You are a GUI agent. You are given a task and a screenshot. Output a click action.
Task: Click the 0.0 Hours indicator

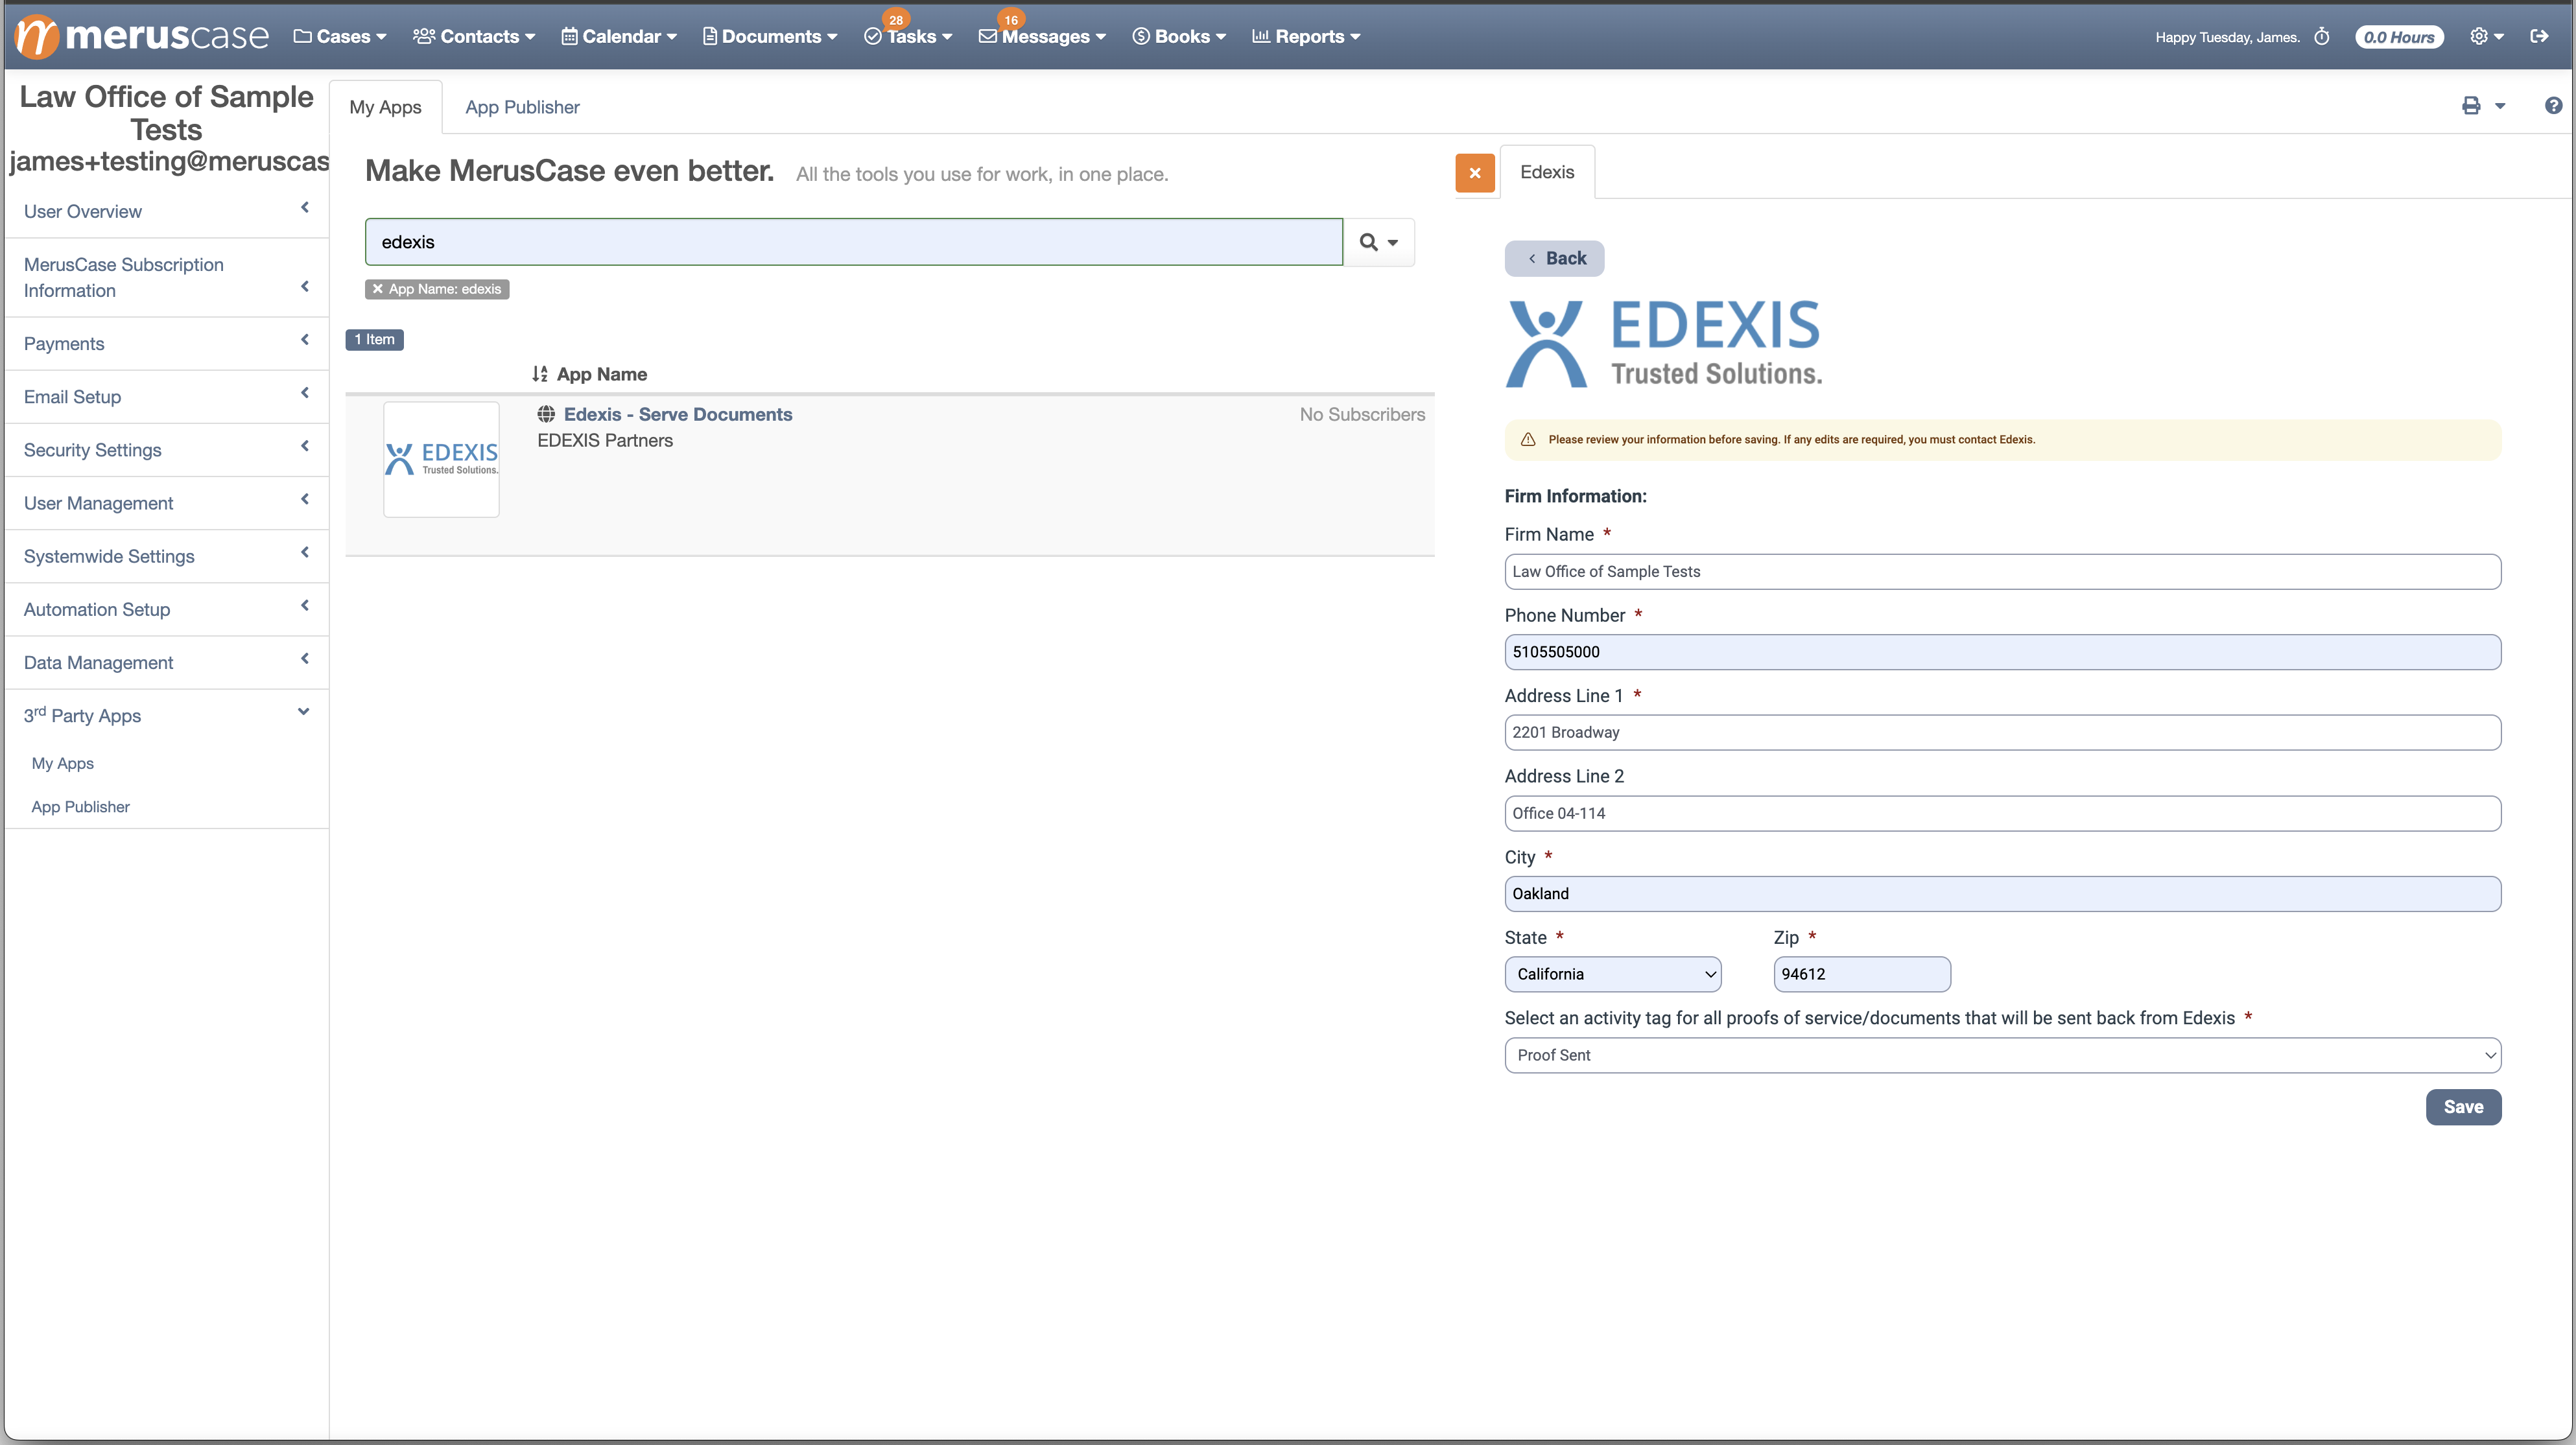tap(2399, 37)
